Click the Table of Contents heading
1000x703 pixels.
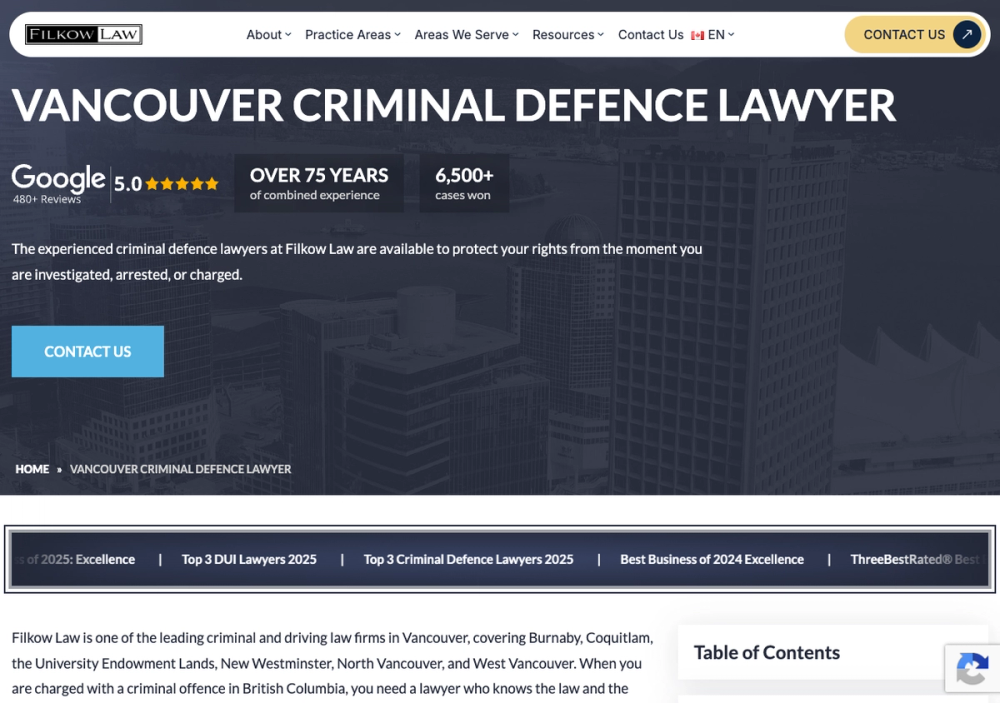point(767,653)
